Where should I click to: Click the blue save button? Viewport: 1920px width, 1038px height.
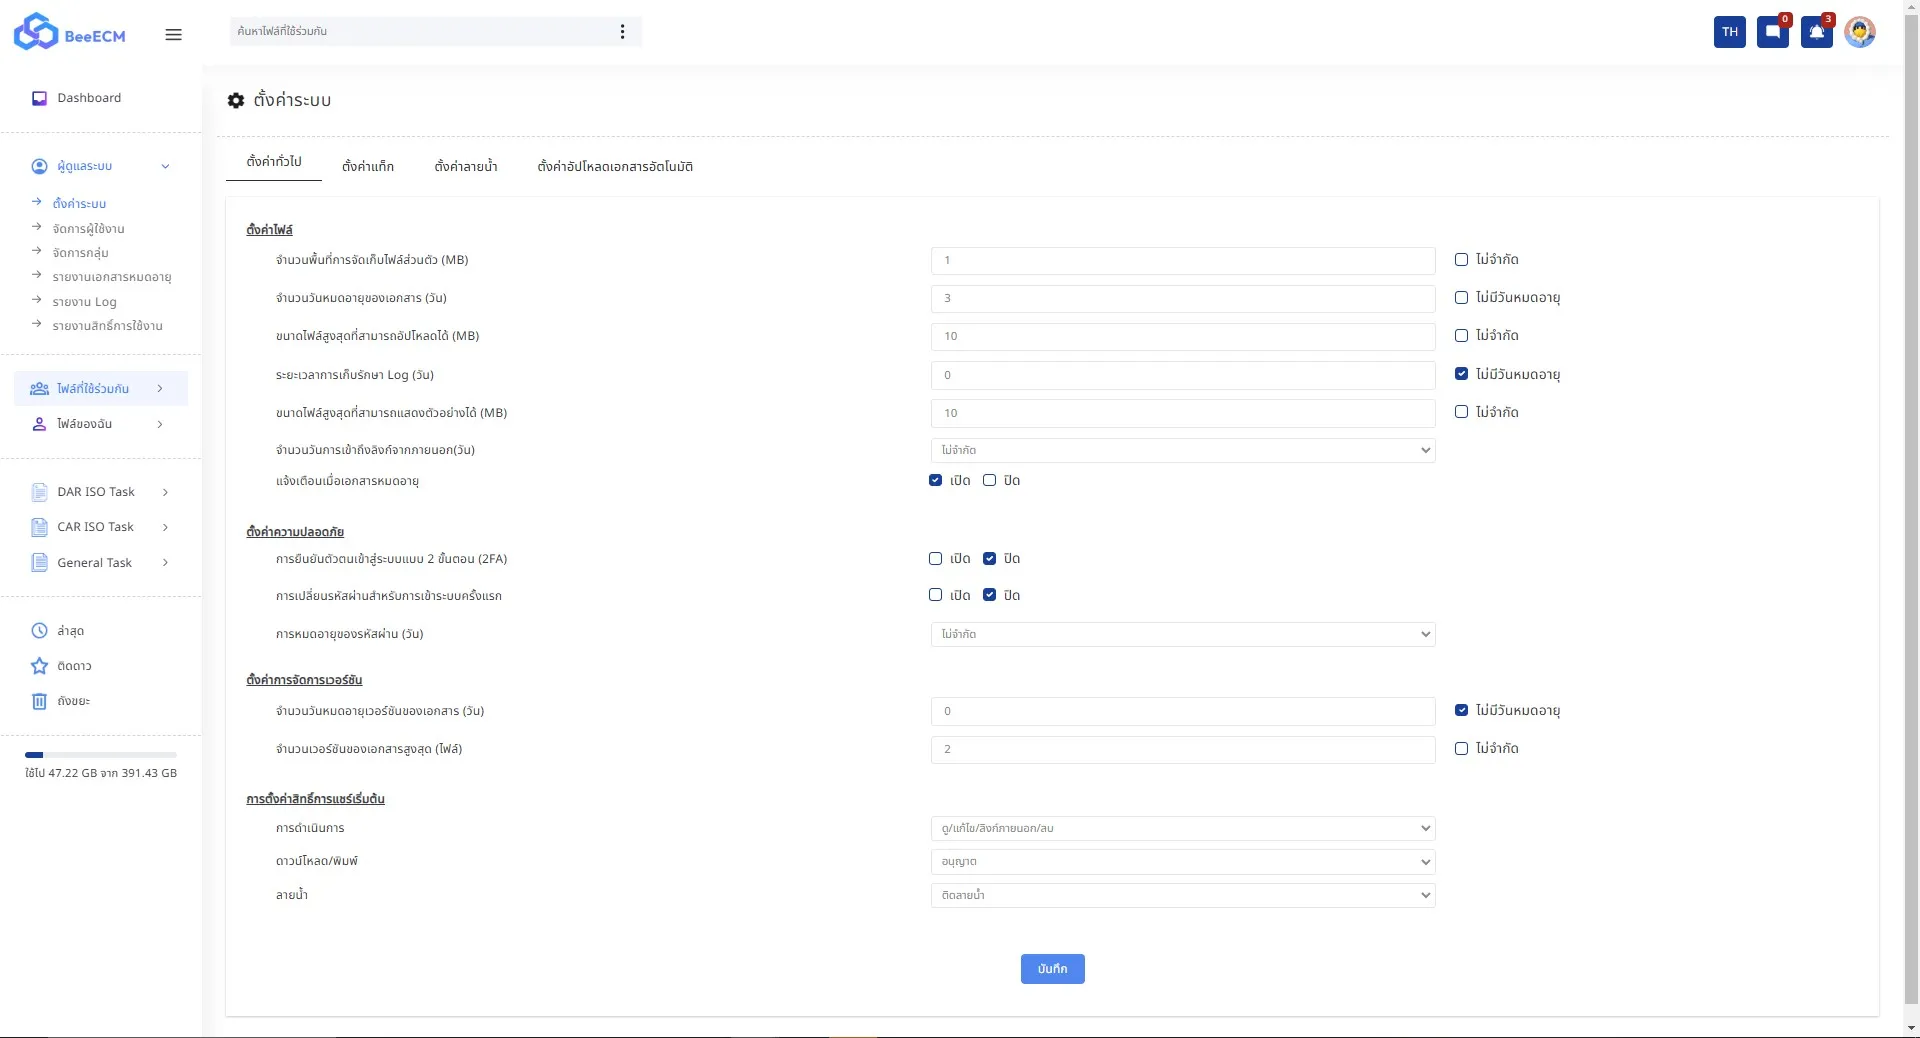[x=1052, y=969]
